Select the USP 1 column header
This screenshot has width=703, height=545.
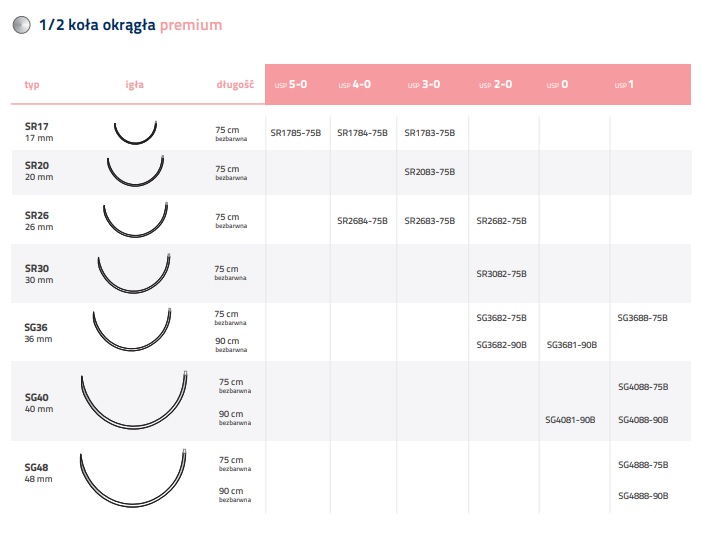[625, 85]
